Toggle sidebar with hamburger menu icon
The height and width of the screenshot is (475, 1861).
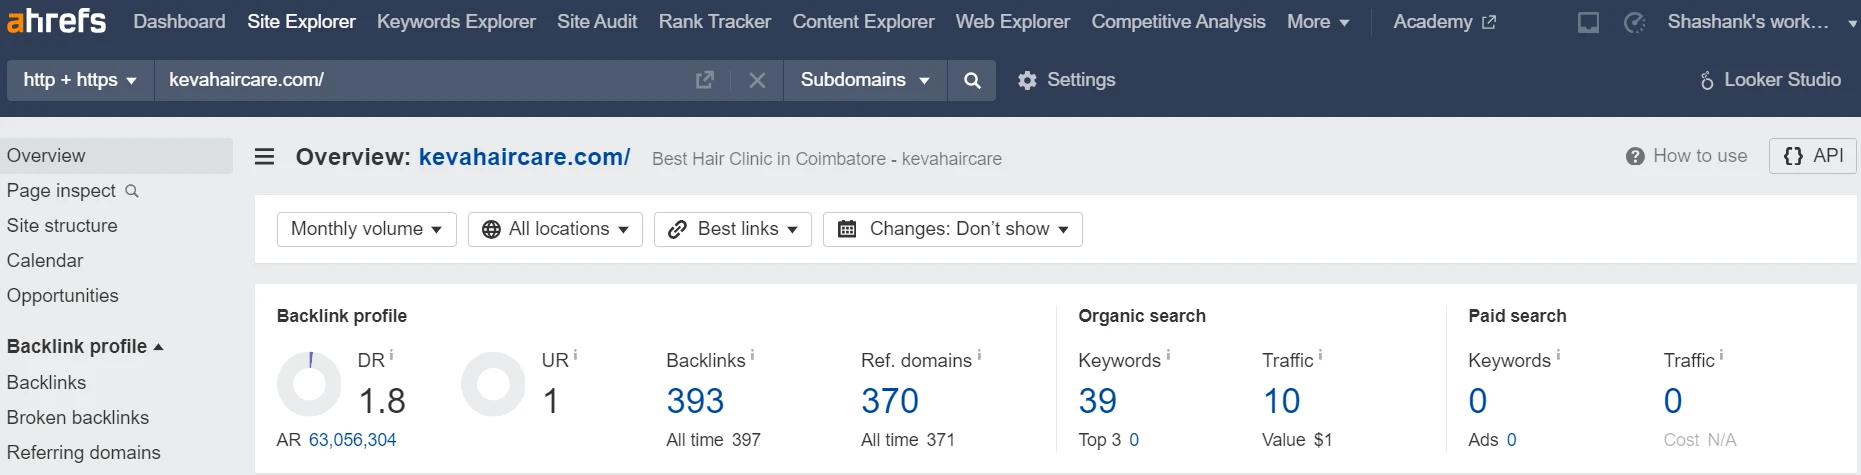(264, 157)
